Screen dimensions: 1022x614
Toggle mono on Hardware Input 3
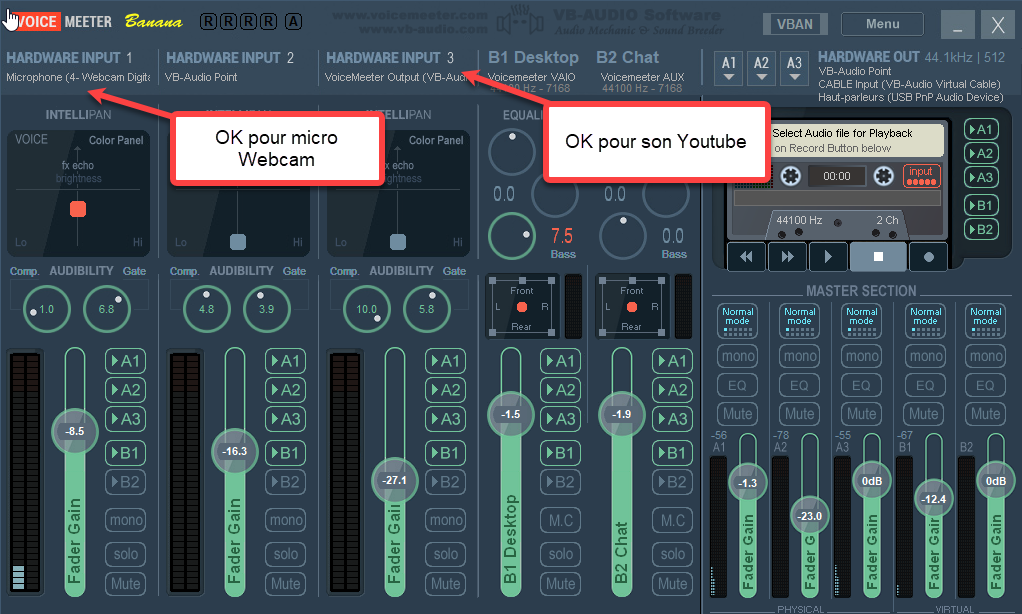(445, 520)
